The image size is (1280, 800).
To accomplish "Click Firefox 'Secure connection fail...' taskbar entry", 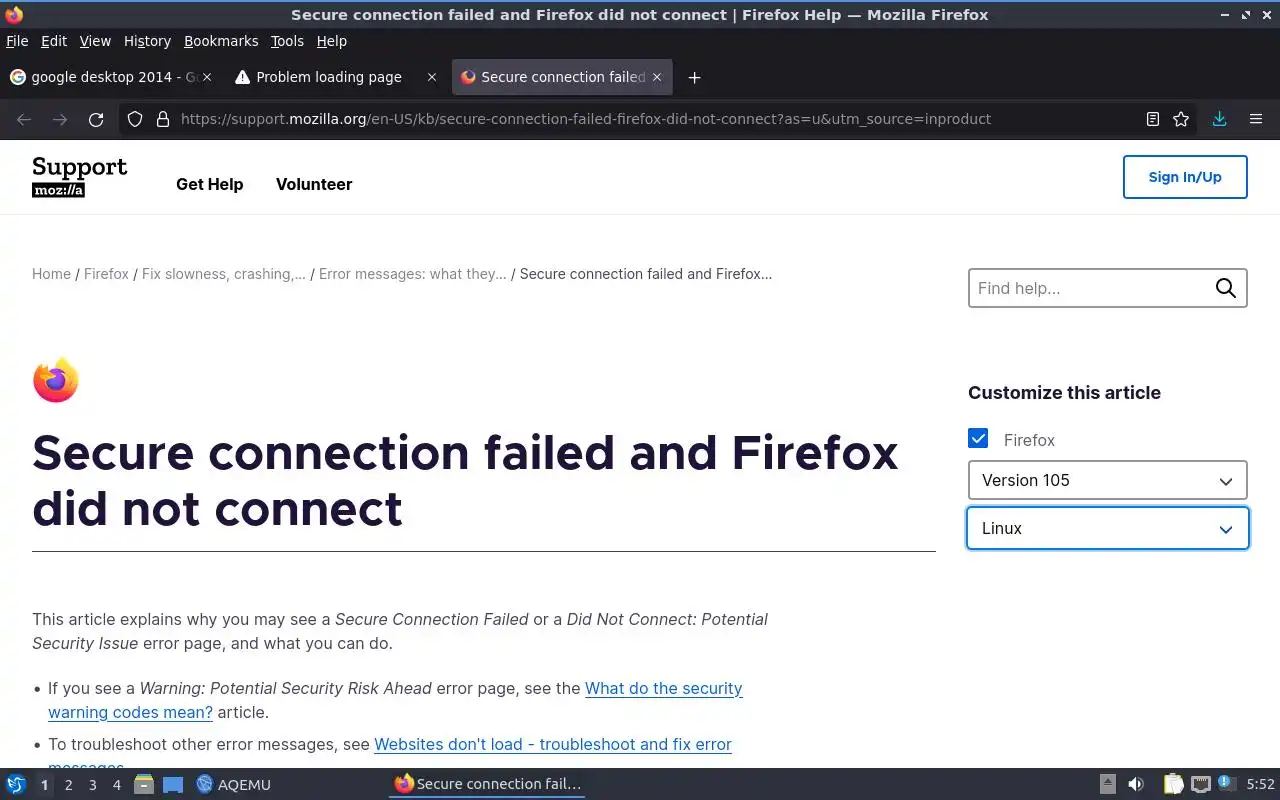I will [487, 784].
